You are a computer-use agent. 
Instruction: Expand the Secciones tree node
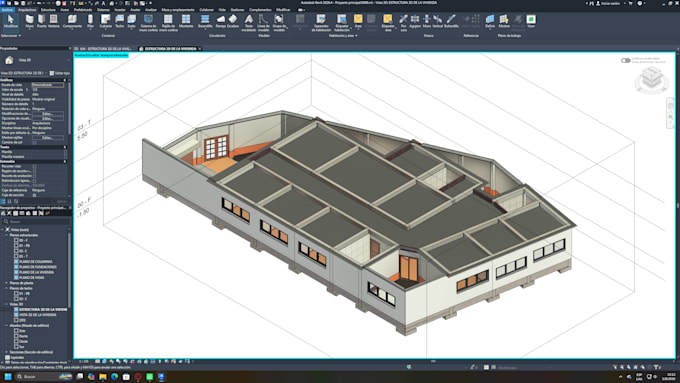click(x=7, y=352)
